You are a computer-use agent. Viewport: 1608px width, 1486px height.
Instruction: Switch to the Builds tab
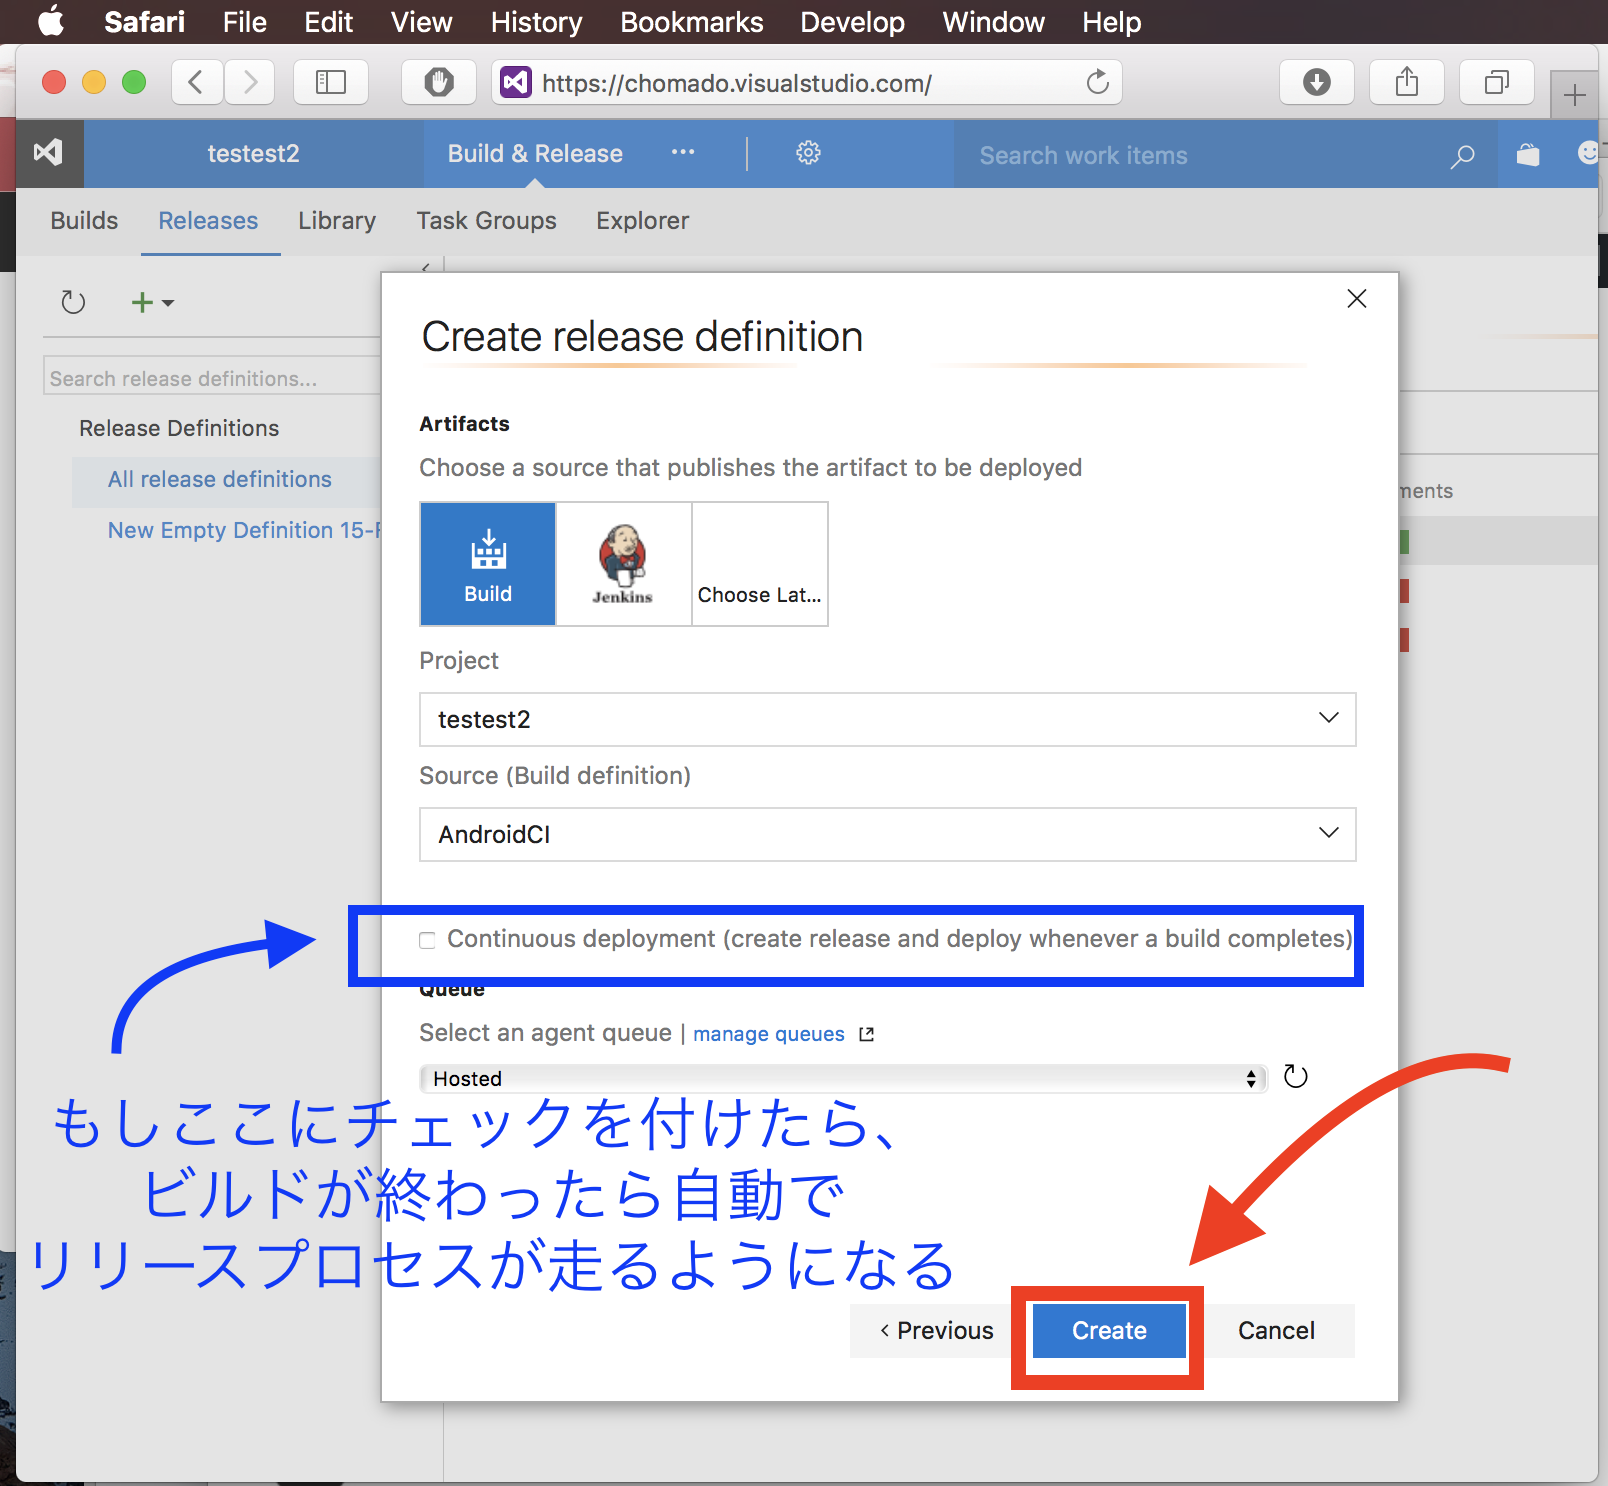(84, 220)
